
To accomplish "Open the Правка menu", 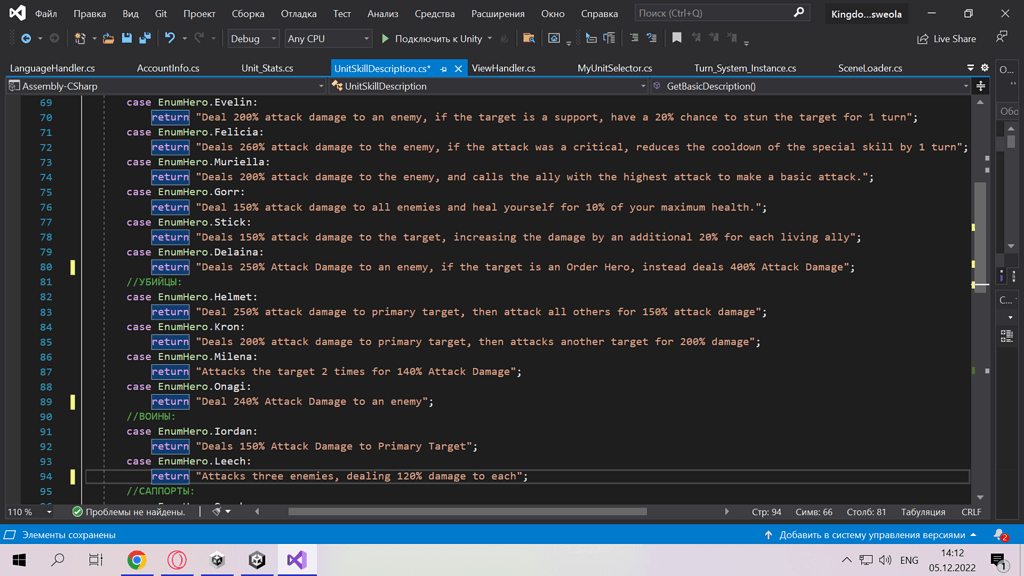I will (x=89, y=13).
